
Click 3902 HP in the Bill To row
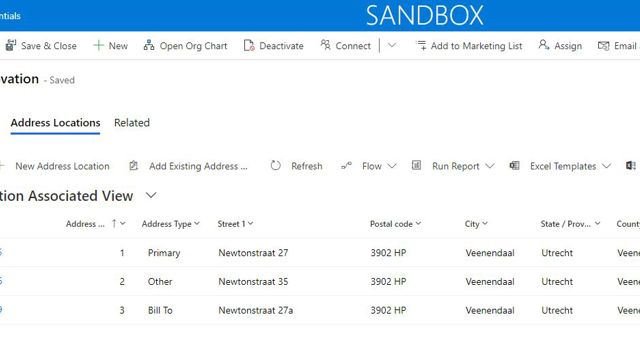point(388,310)
